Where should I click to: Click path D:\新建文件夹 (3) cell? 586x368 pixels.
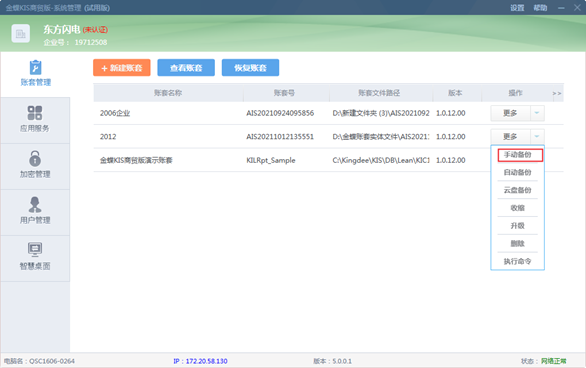point(381,113)
